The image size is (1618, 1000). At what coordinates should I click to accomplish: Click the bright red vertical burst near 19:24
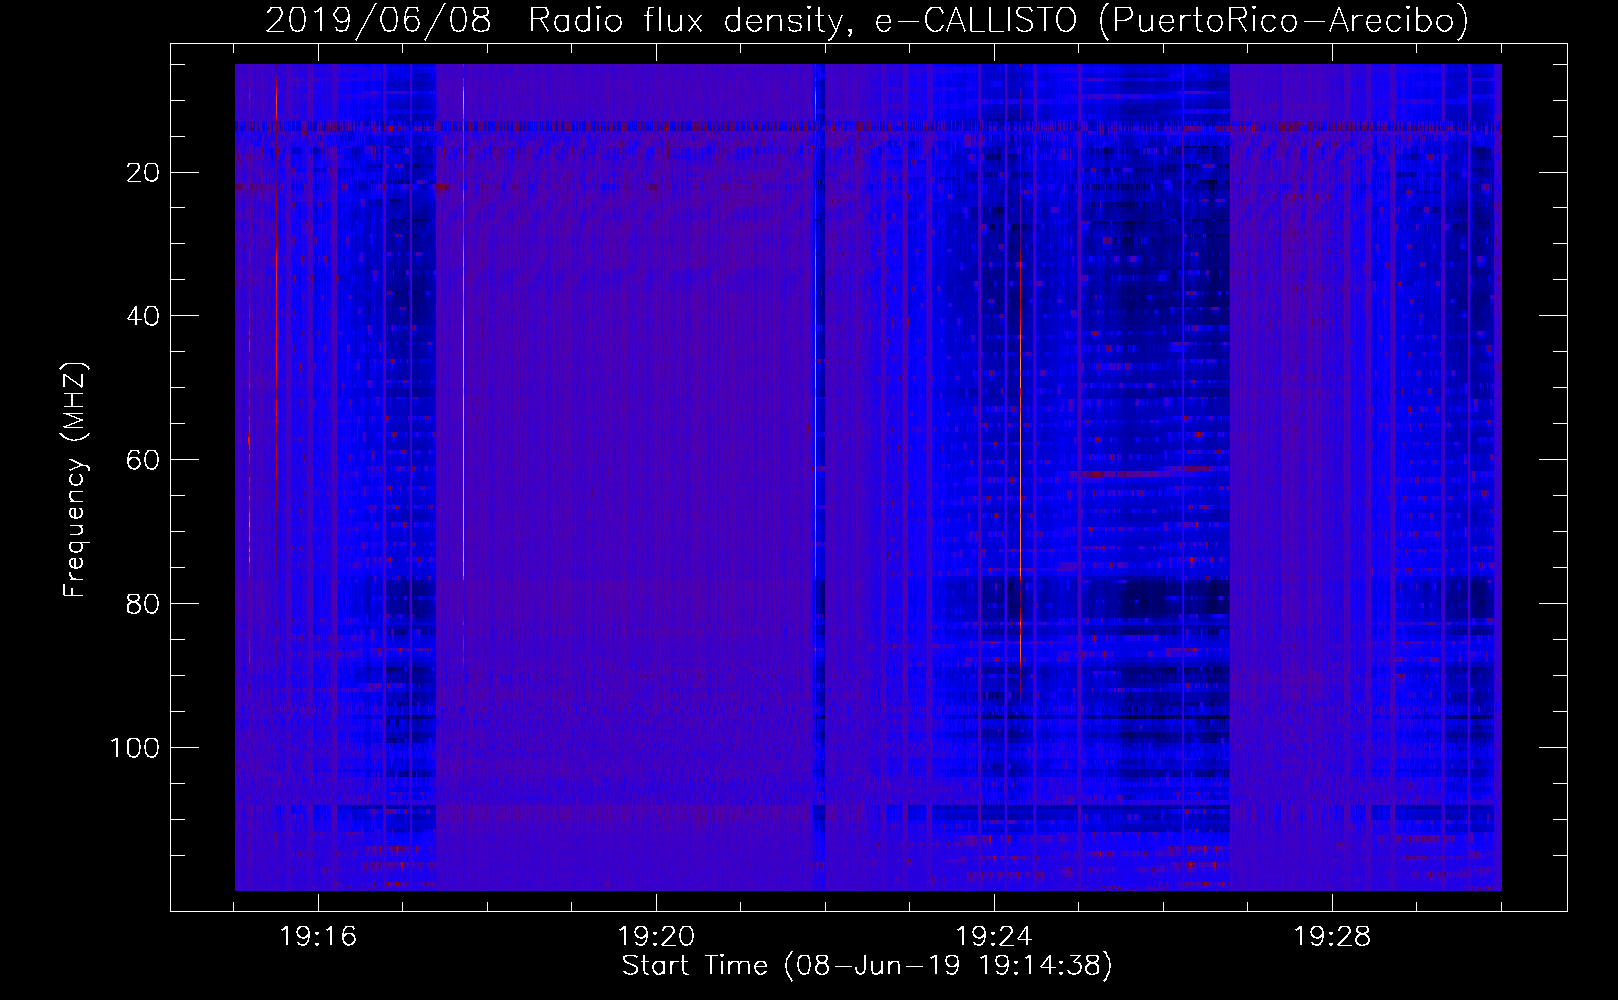[1020, 460]
